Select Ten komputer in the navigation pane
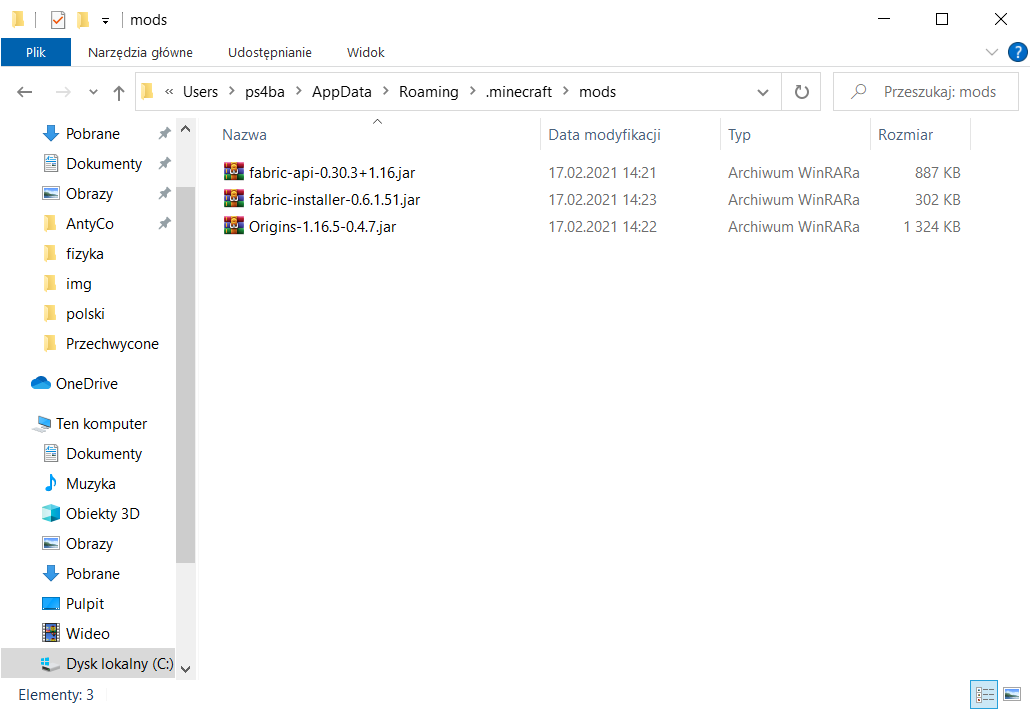Screen dimensions: 1030x709 [101, 424]
